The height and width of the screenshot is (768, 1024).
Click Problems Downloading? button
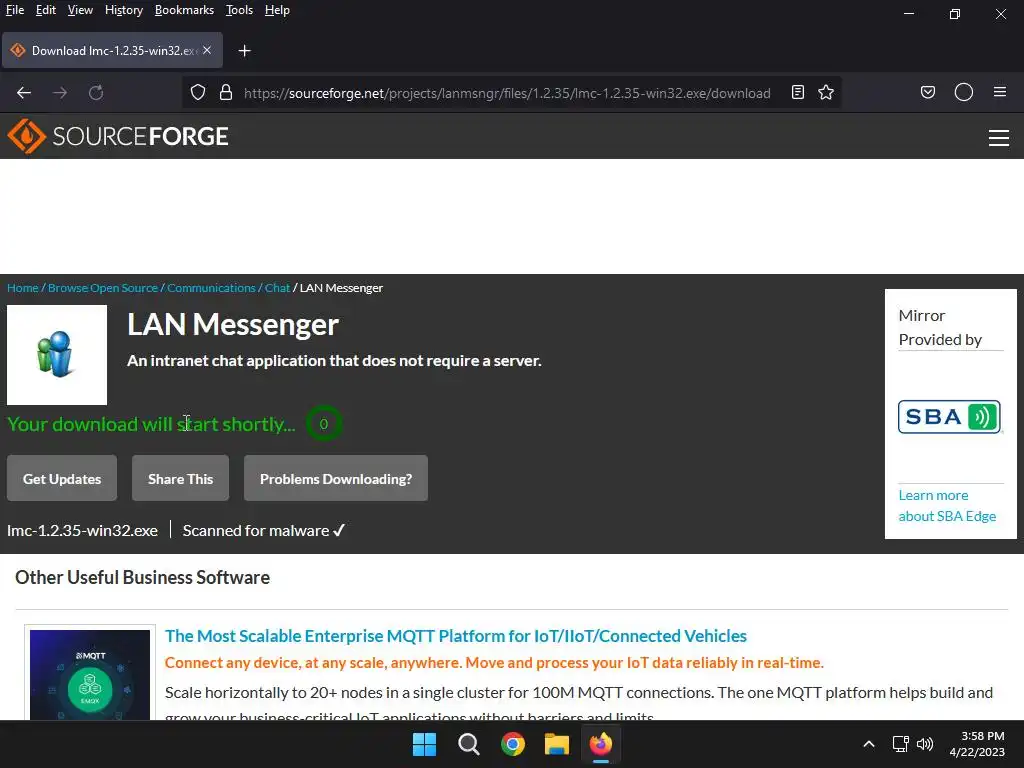pos(336,478)
